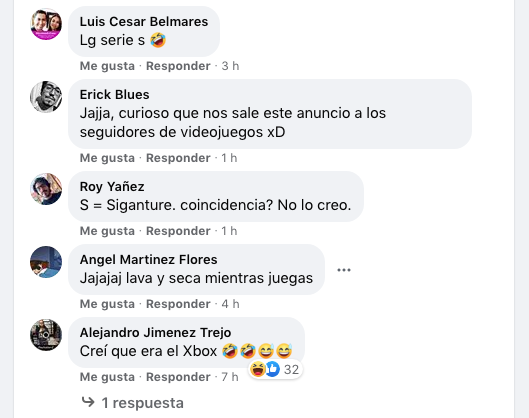Image resolution: width=529 pixels, height=418 pixels.
Task: Open Luis Cesar Belmares profile picture
Action: click(x=46, y=24)
